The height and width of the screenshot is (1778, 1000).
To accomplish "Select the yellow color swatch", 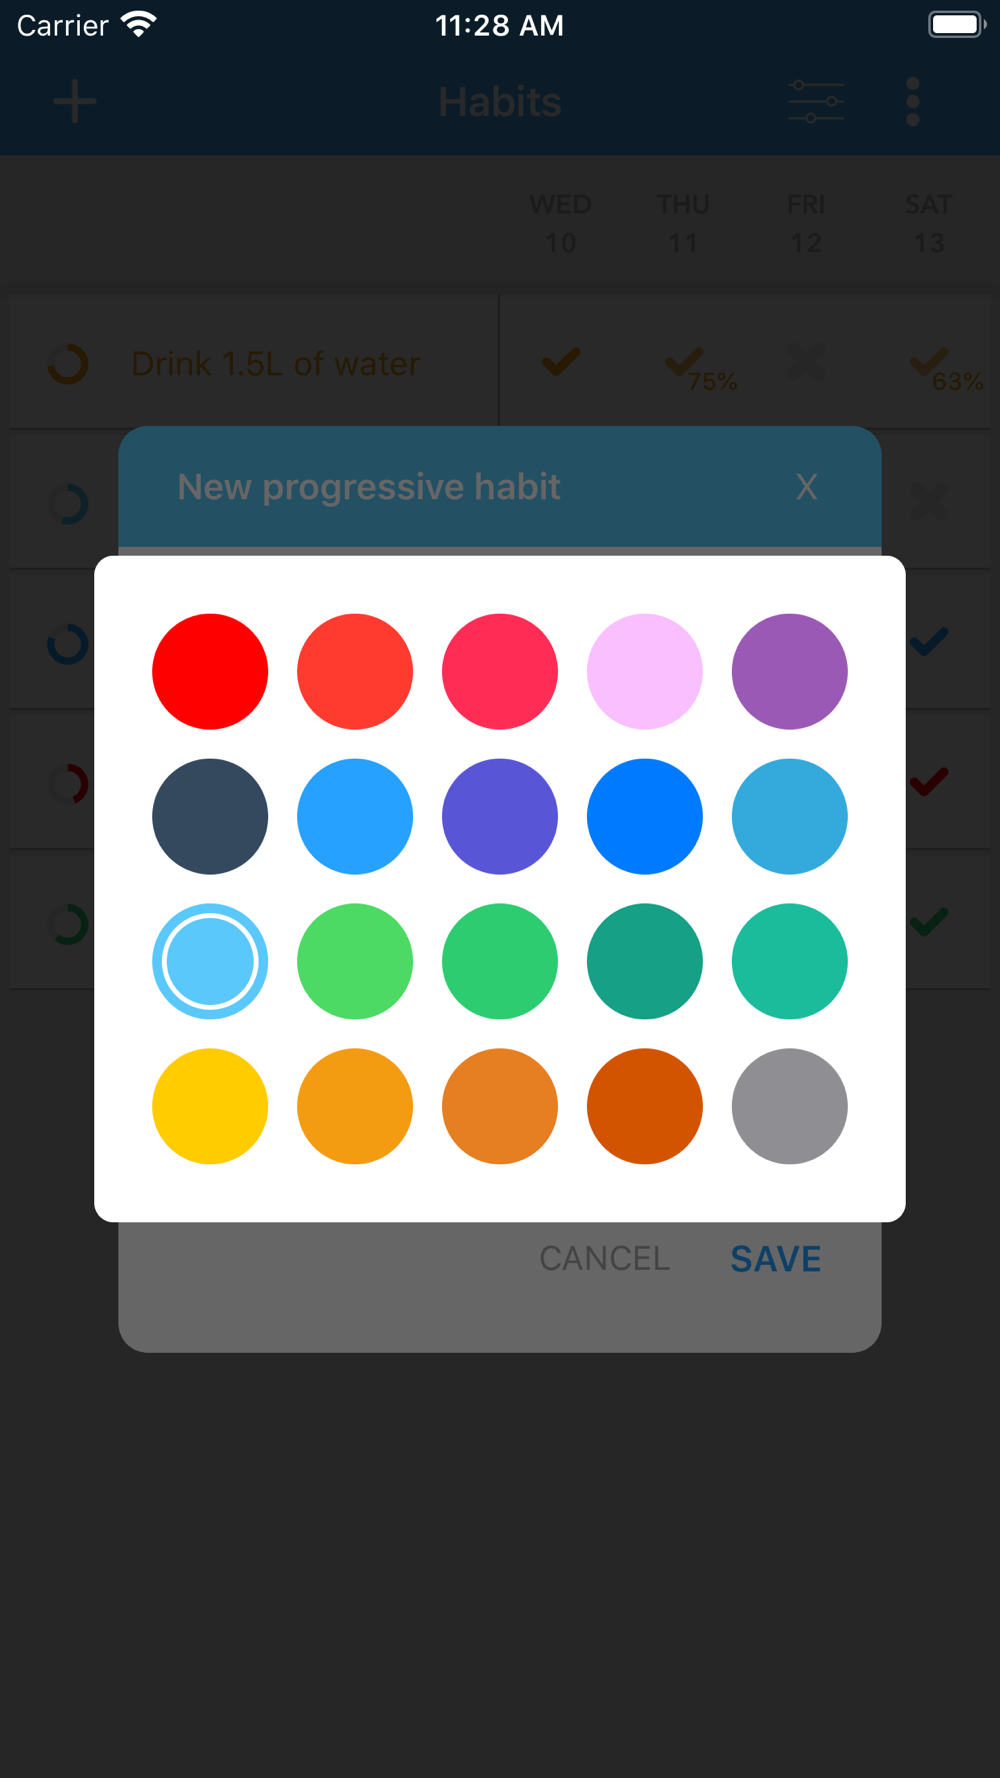I will [210, 1106].
